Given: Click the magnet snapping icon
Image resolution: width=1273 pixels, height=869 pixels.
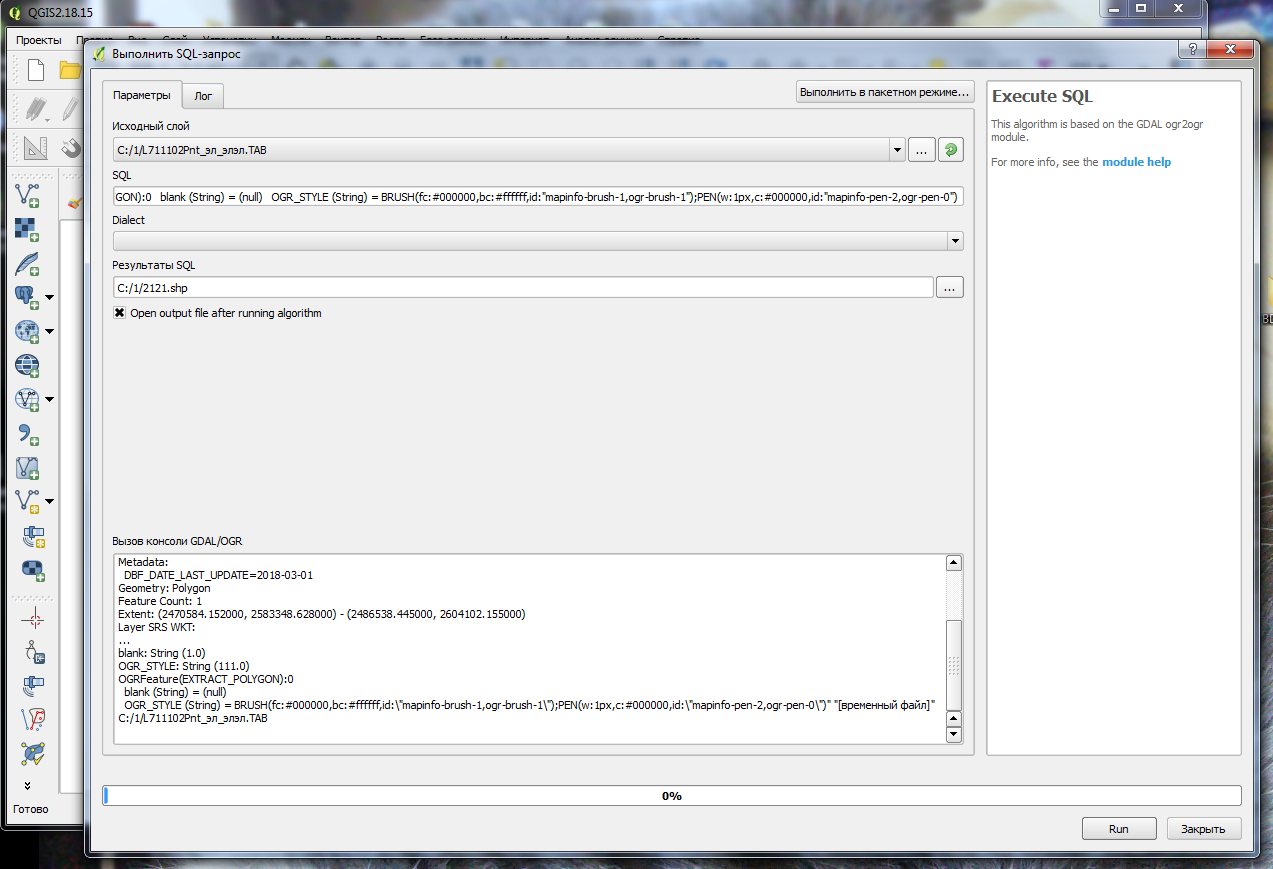Looking at the screenshot, I should 72,148.
